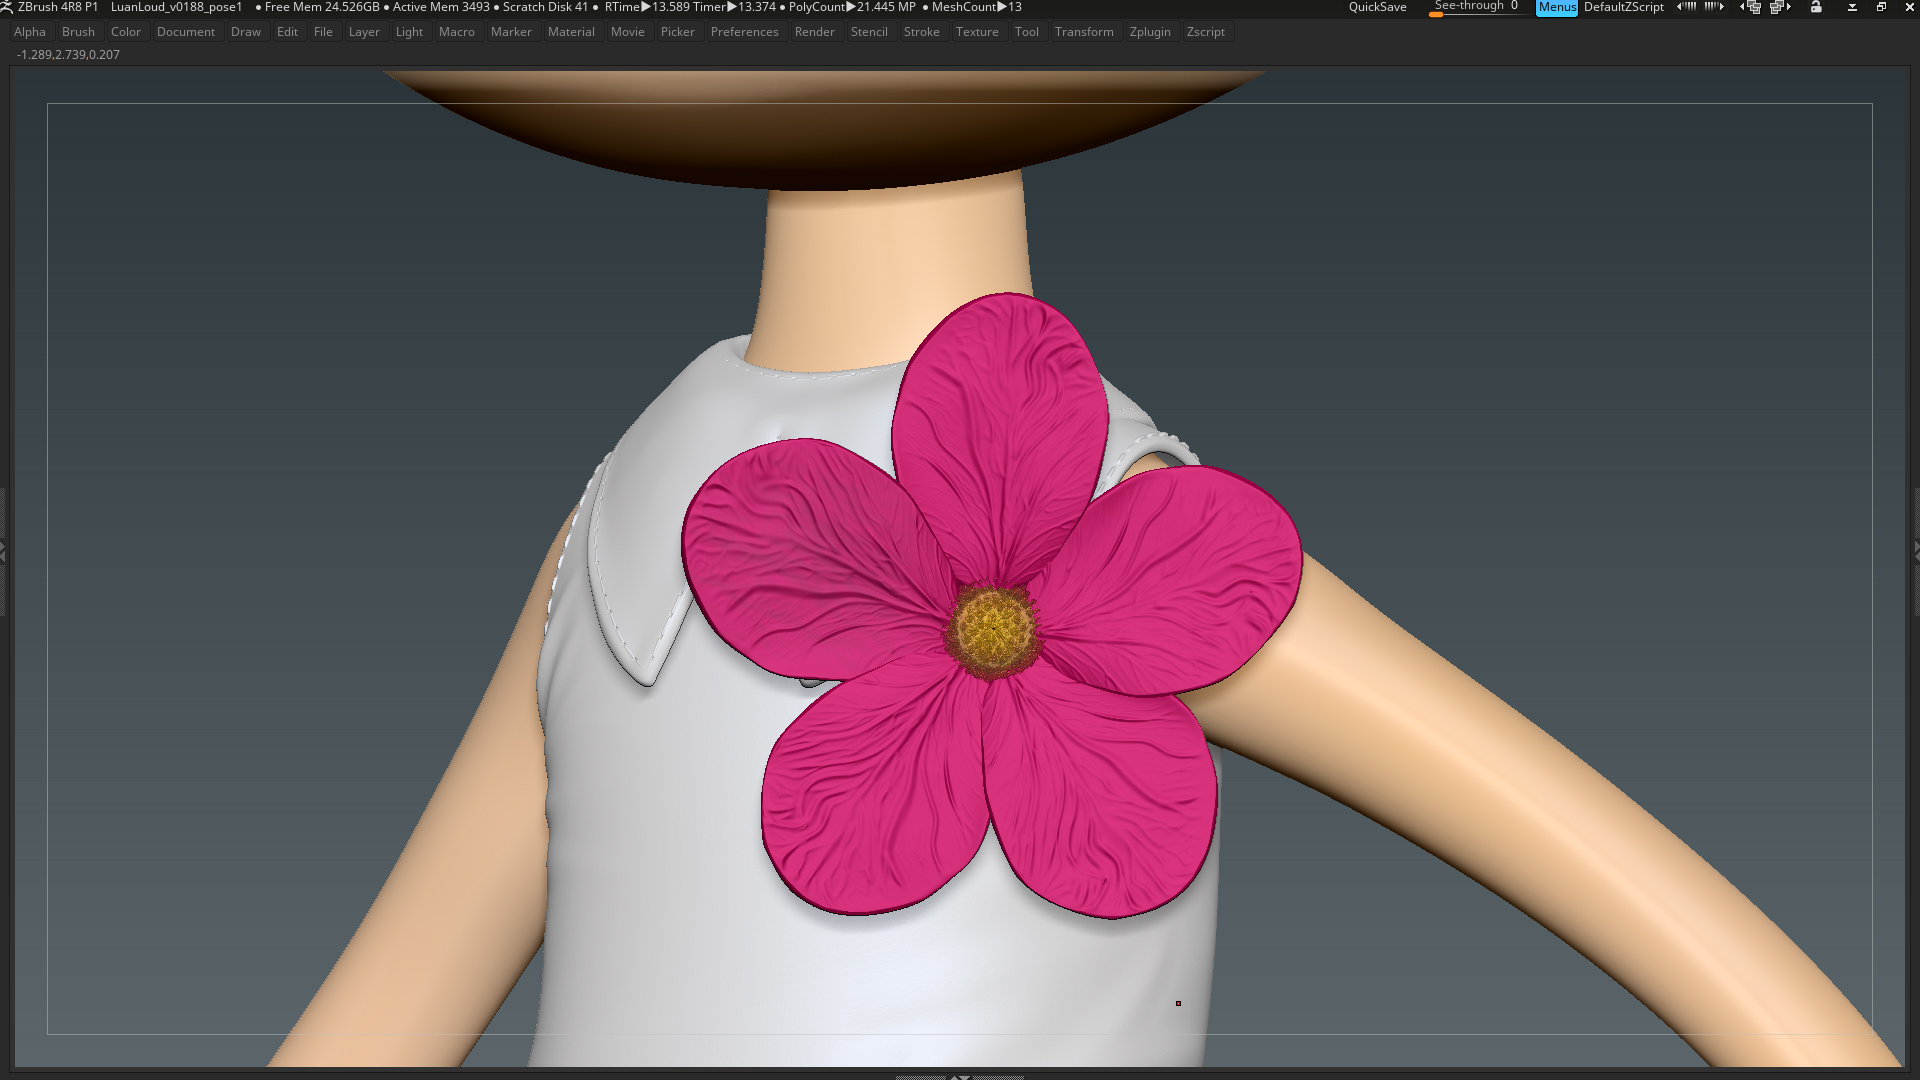Expand the bottom shelf divider arrows
The height and width of the screenshot is (1080, 1920).
coord(960,1076)
